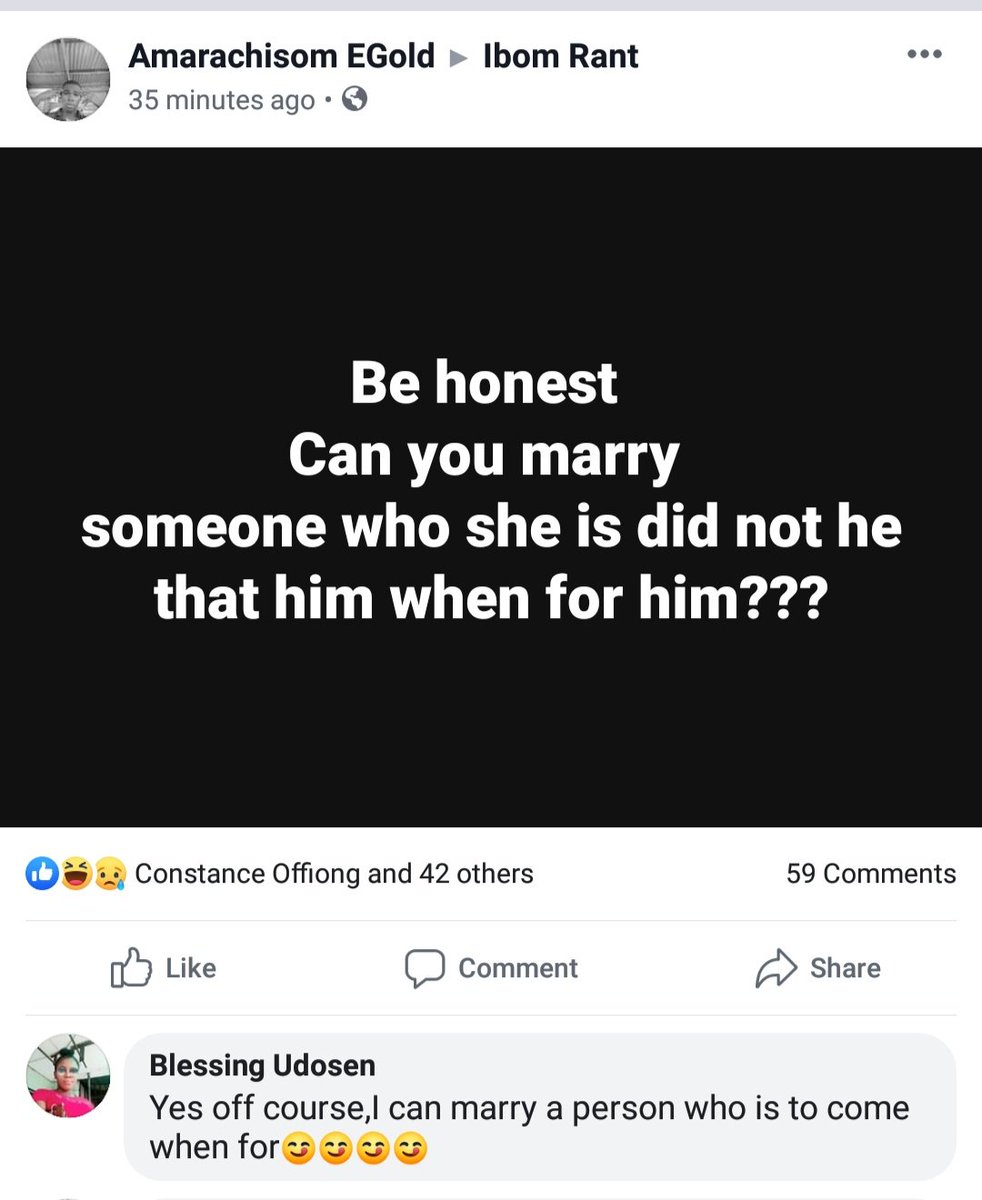Tap the black Be honest post image
Image resolution: width=982 pixels, height=1200 pixels.
click(491, 487)
